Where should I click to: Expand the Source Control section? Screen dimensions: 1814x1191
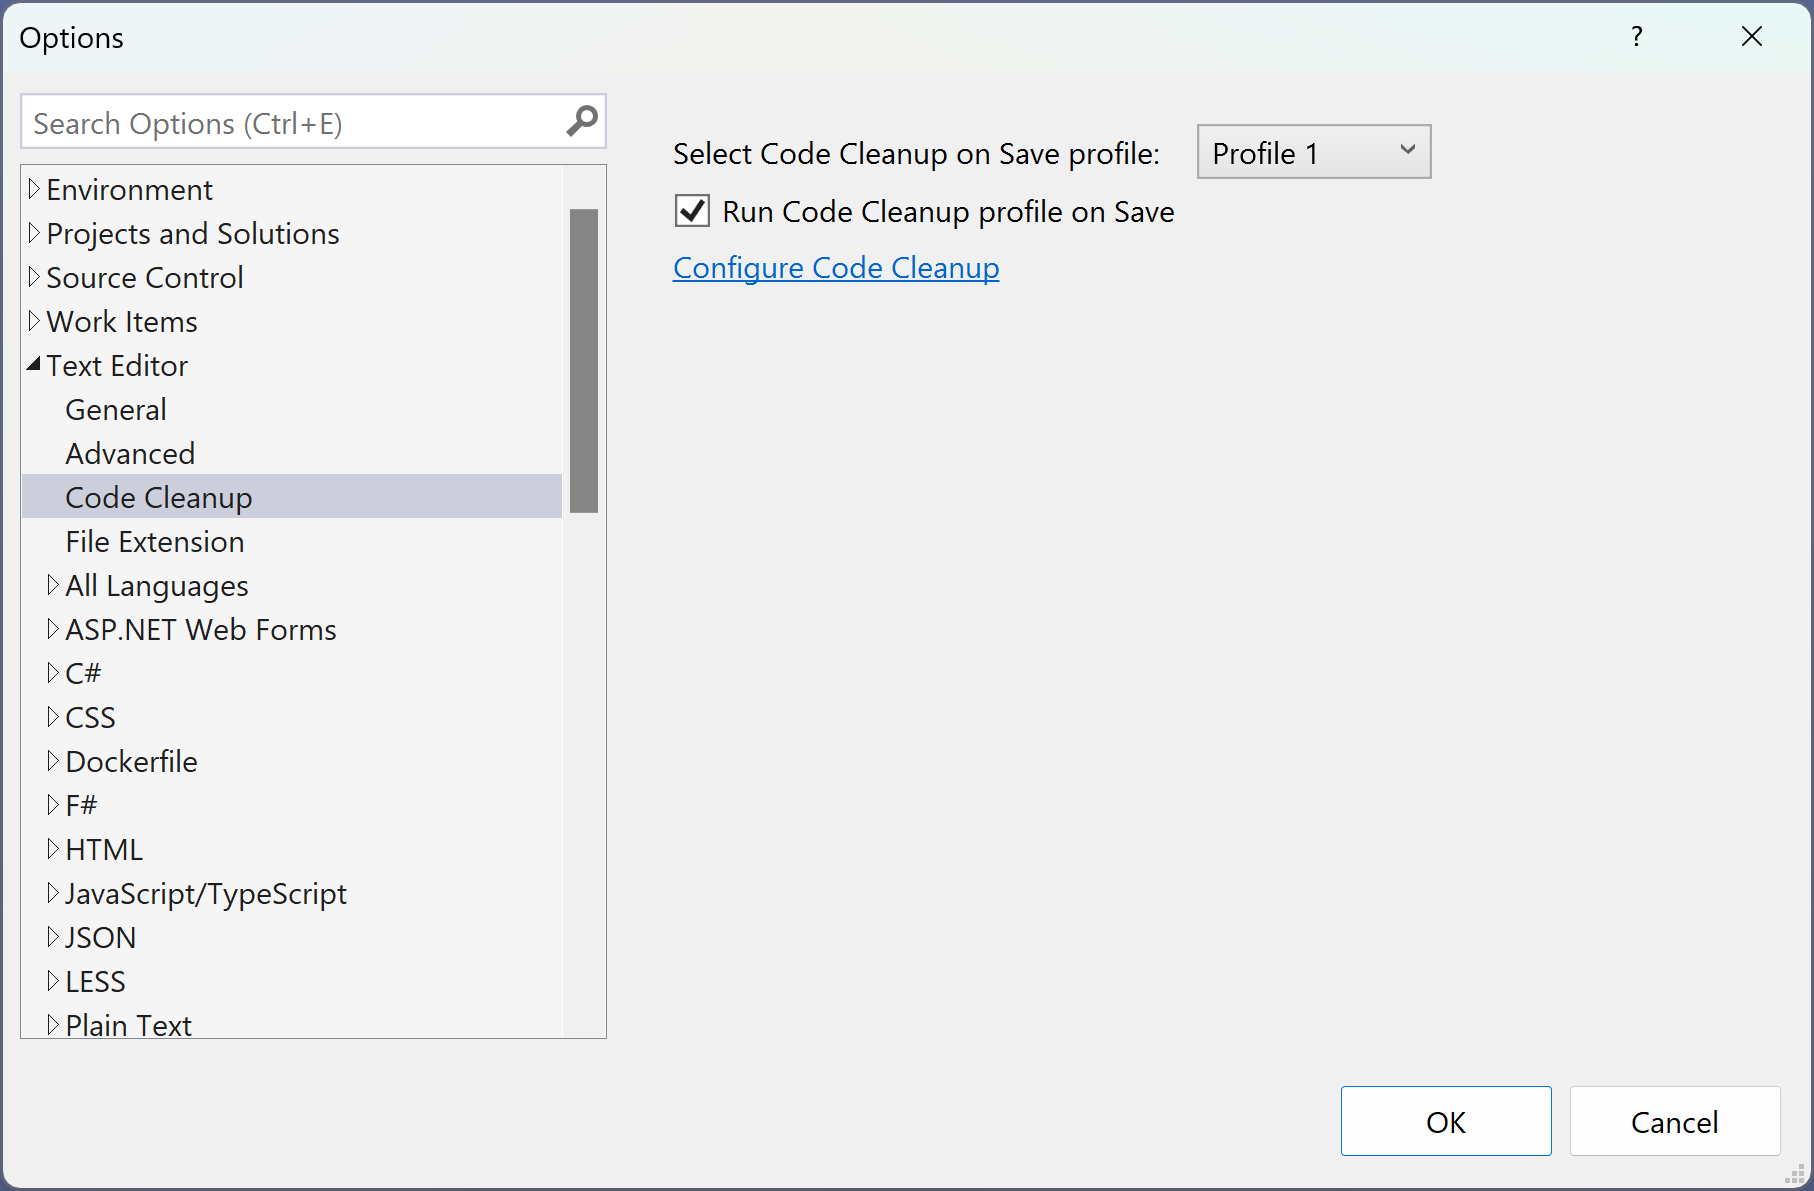click(33, 276)
